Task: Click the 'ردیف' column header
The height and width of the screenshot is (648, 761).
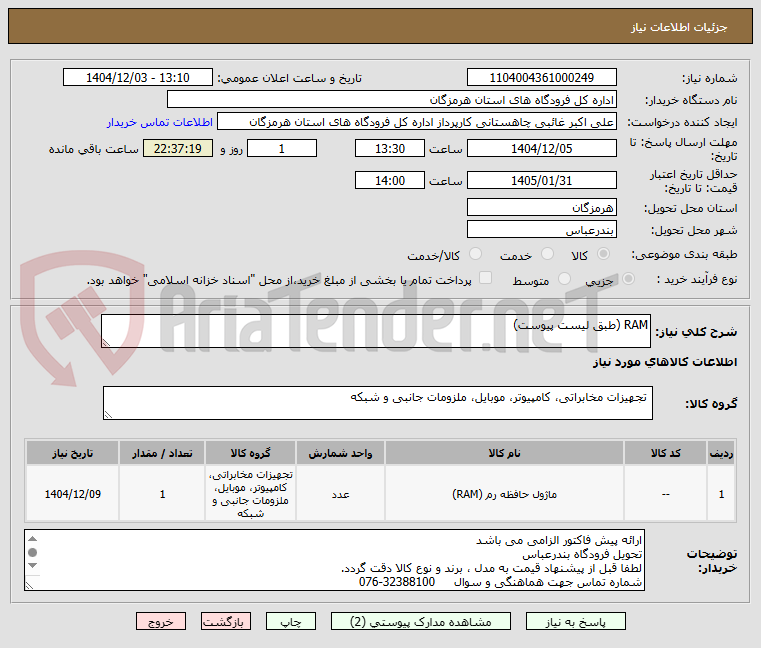Action: (x=721, y=453)
